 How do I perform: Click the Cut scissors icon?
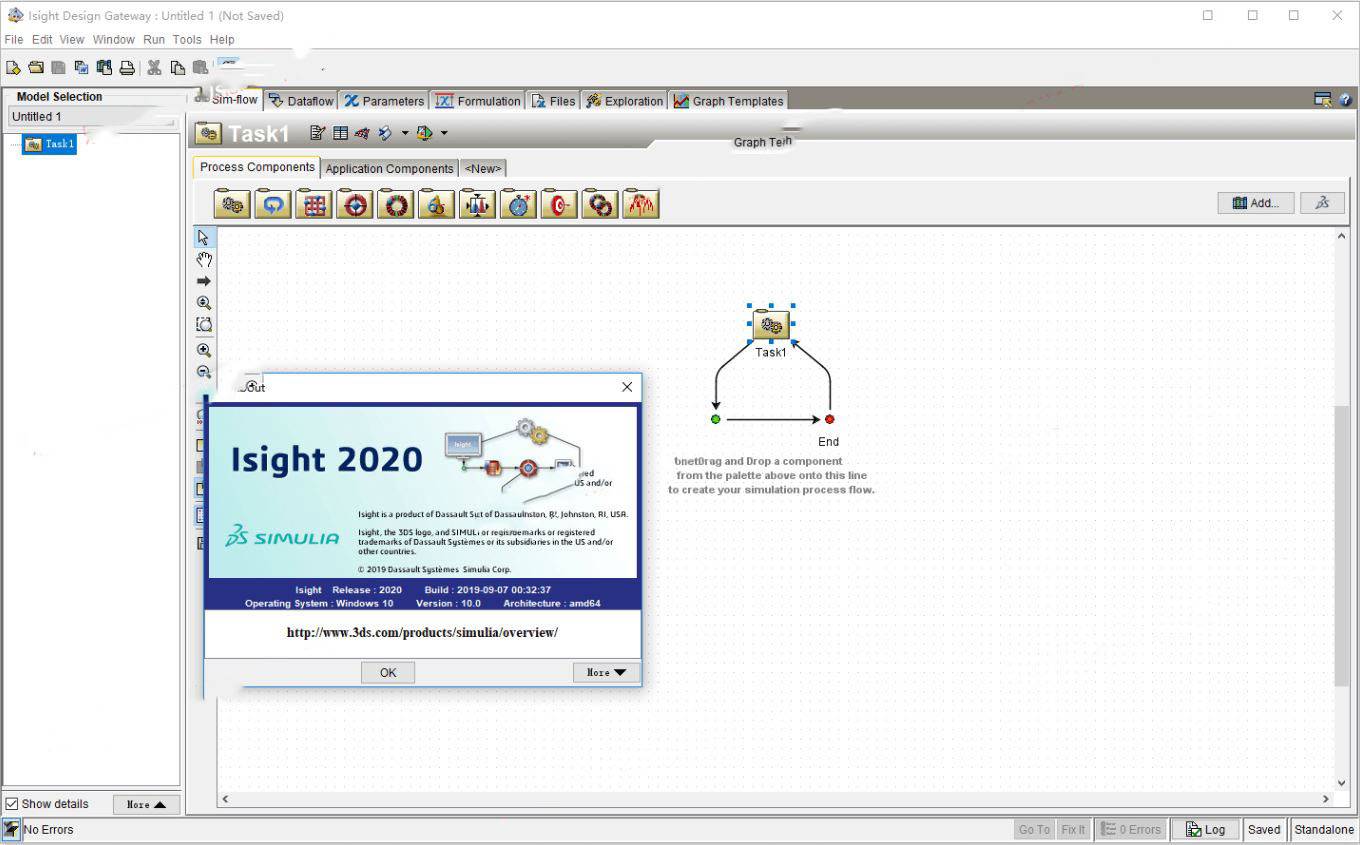click(154, 68)
